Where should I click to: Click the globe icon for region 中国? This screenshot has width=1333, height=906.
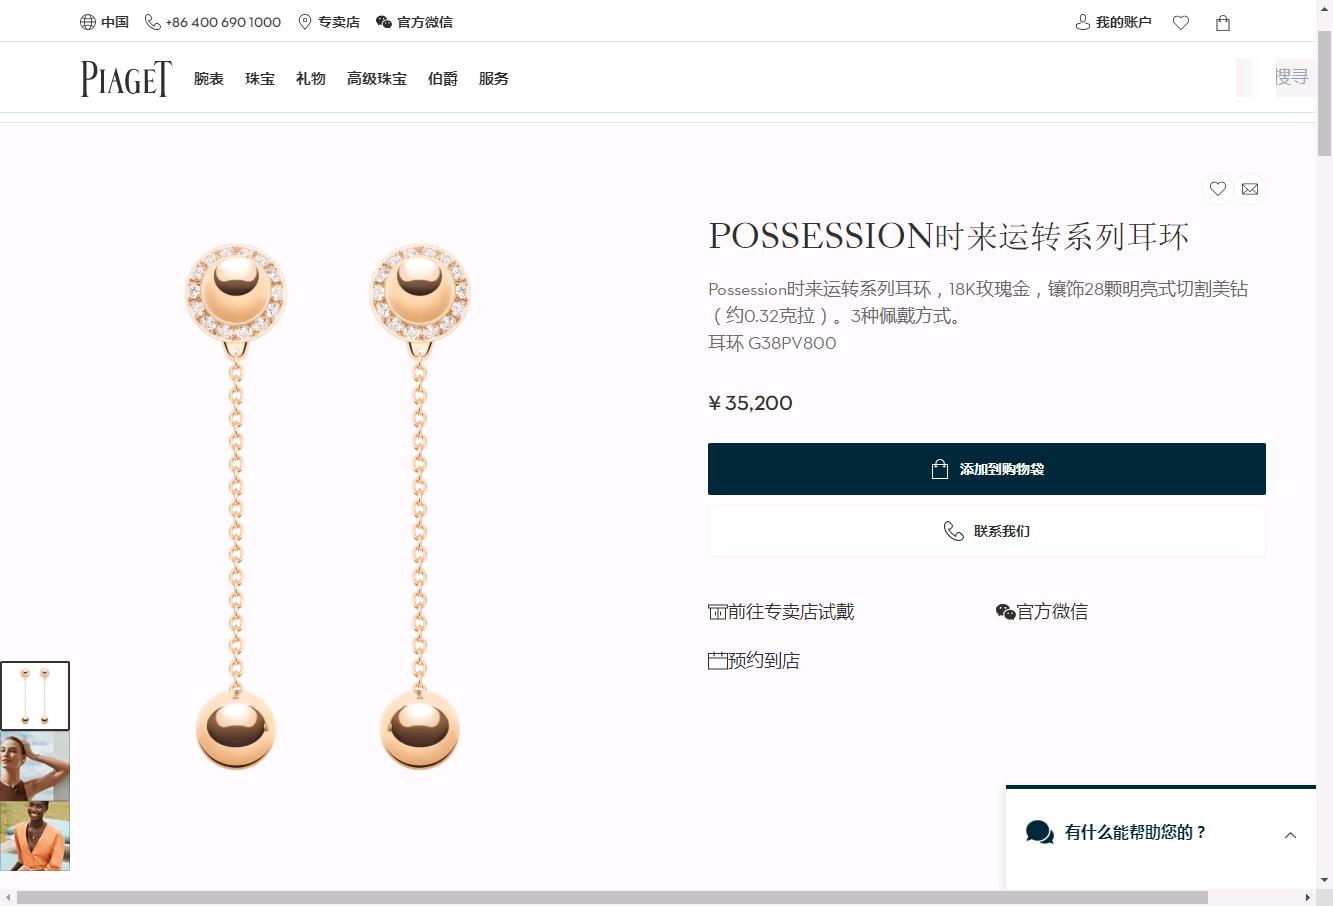click(x=88, y=22)
